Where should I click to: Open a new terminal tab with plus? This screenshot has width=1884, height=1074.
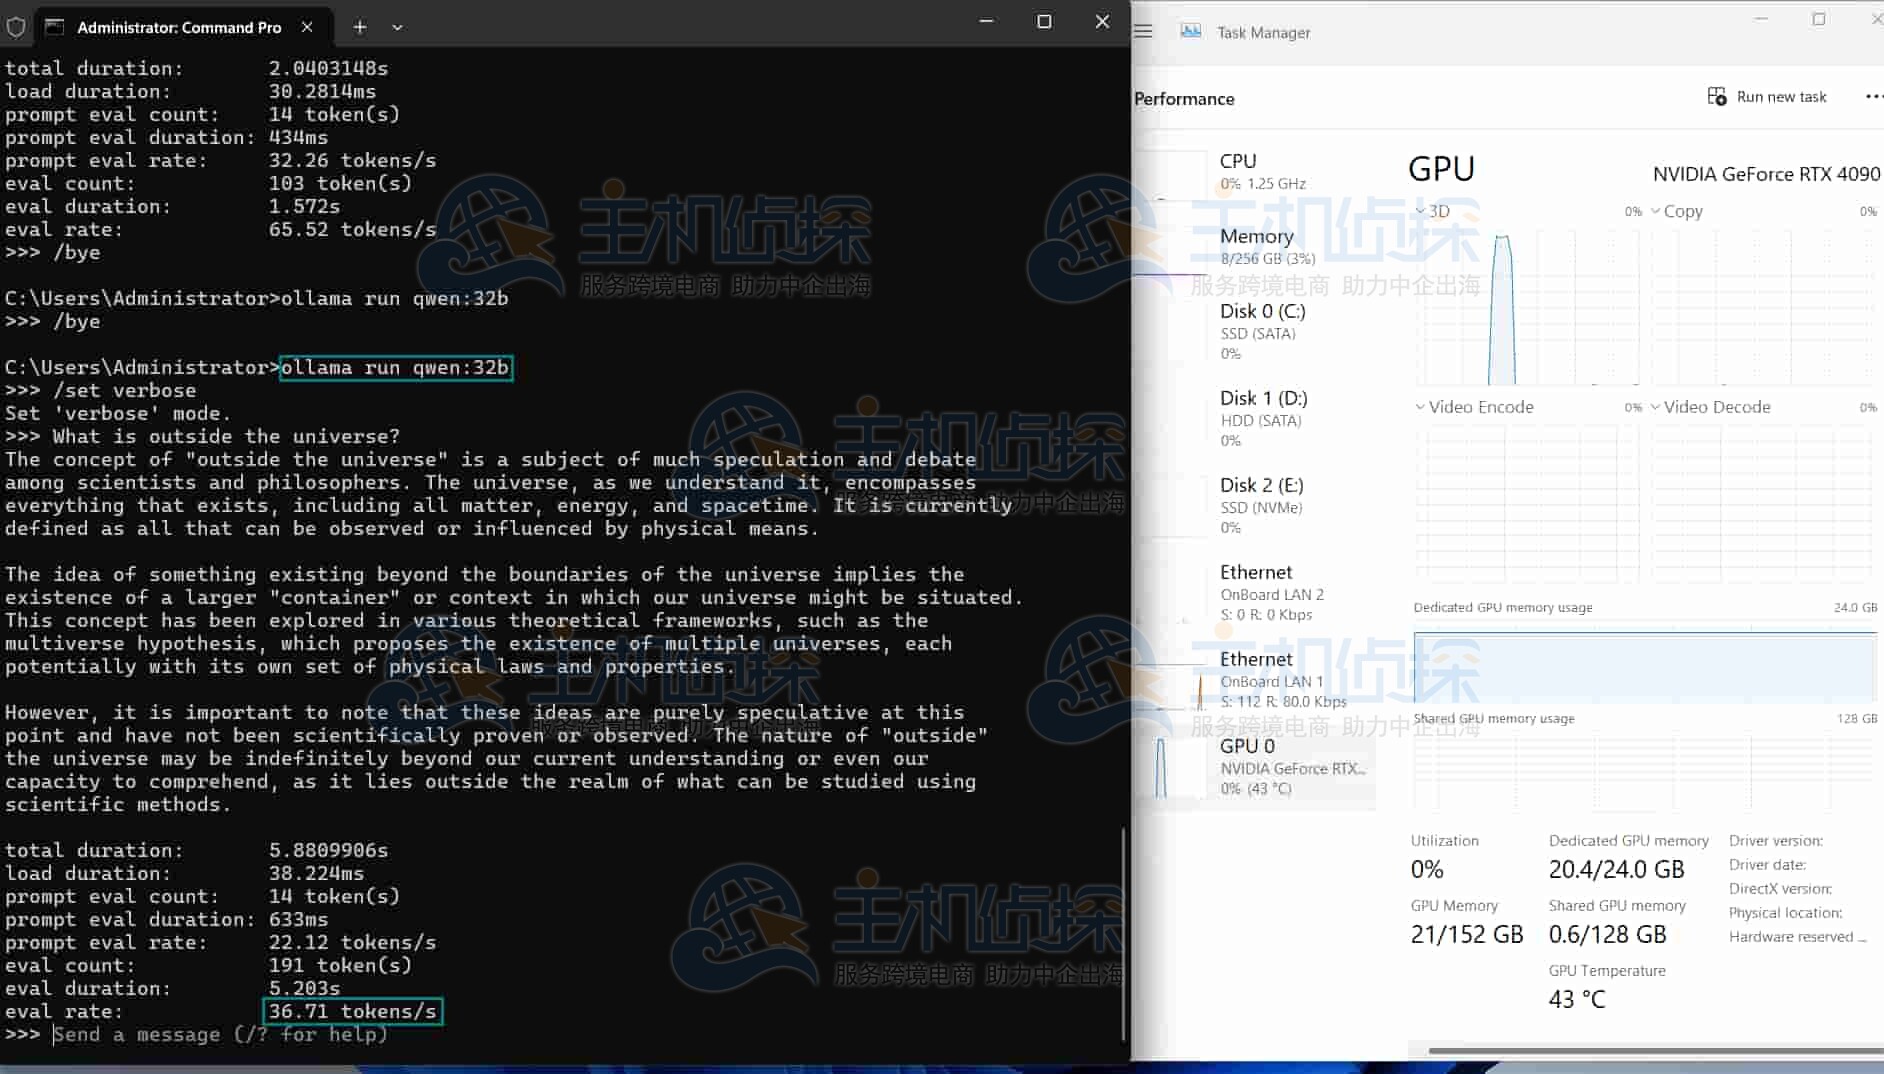(360, 27)
